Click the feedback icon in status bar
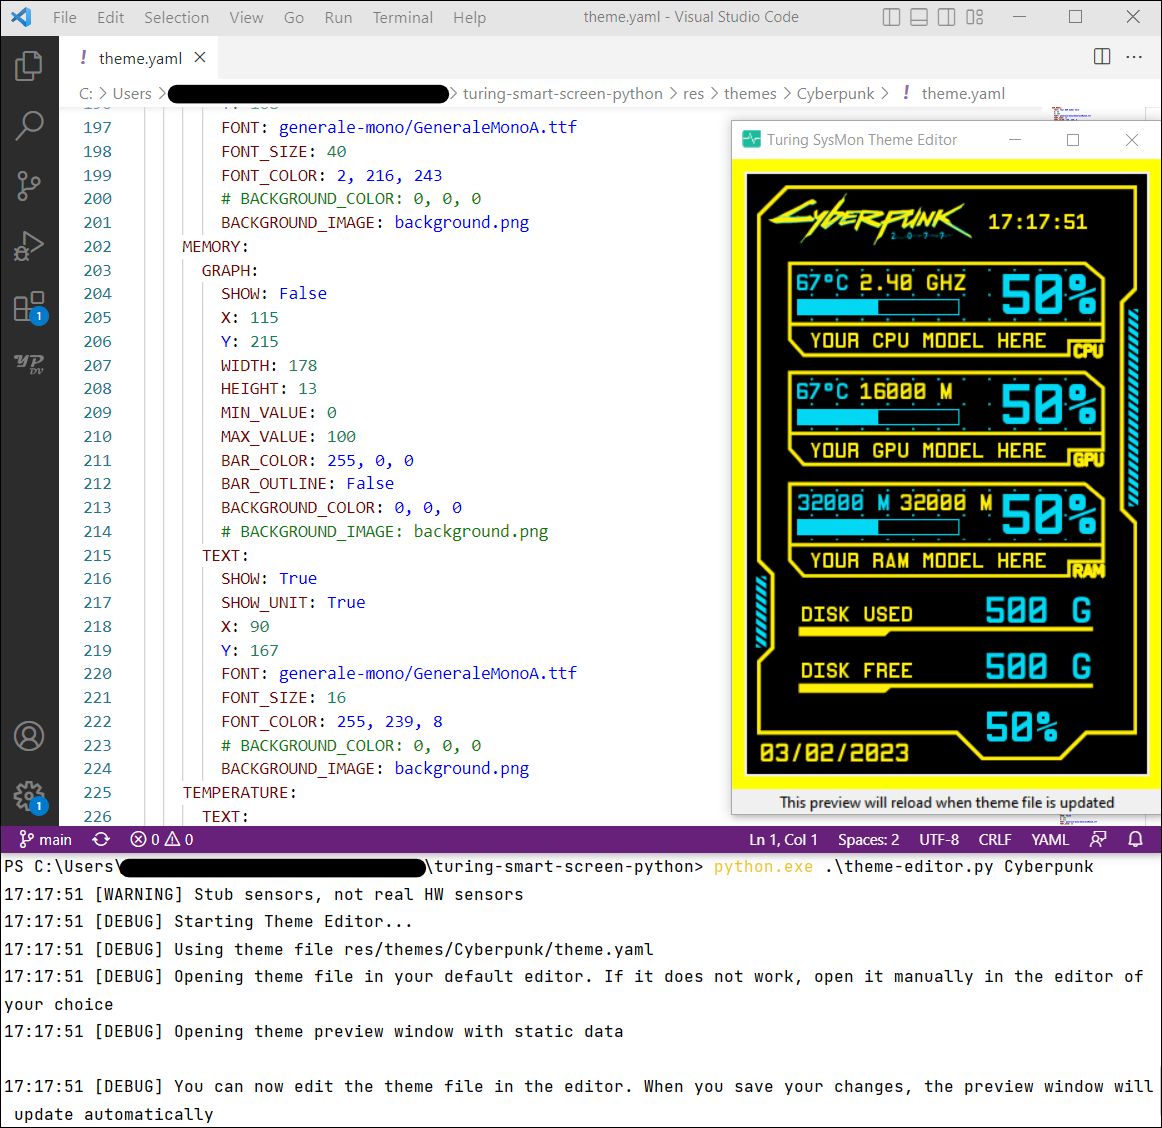 click(1098, 839)
